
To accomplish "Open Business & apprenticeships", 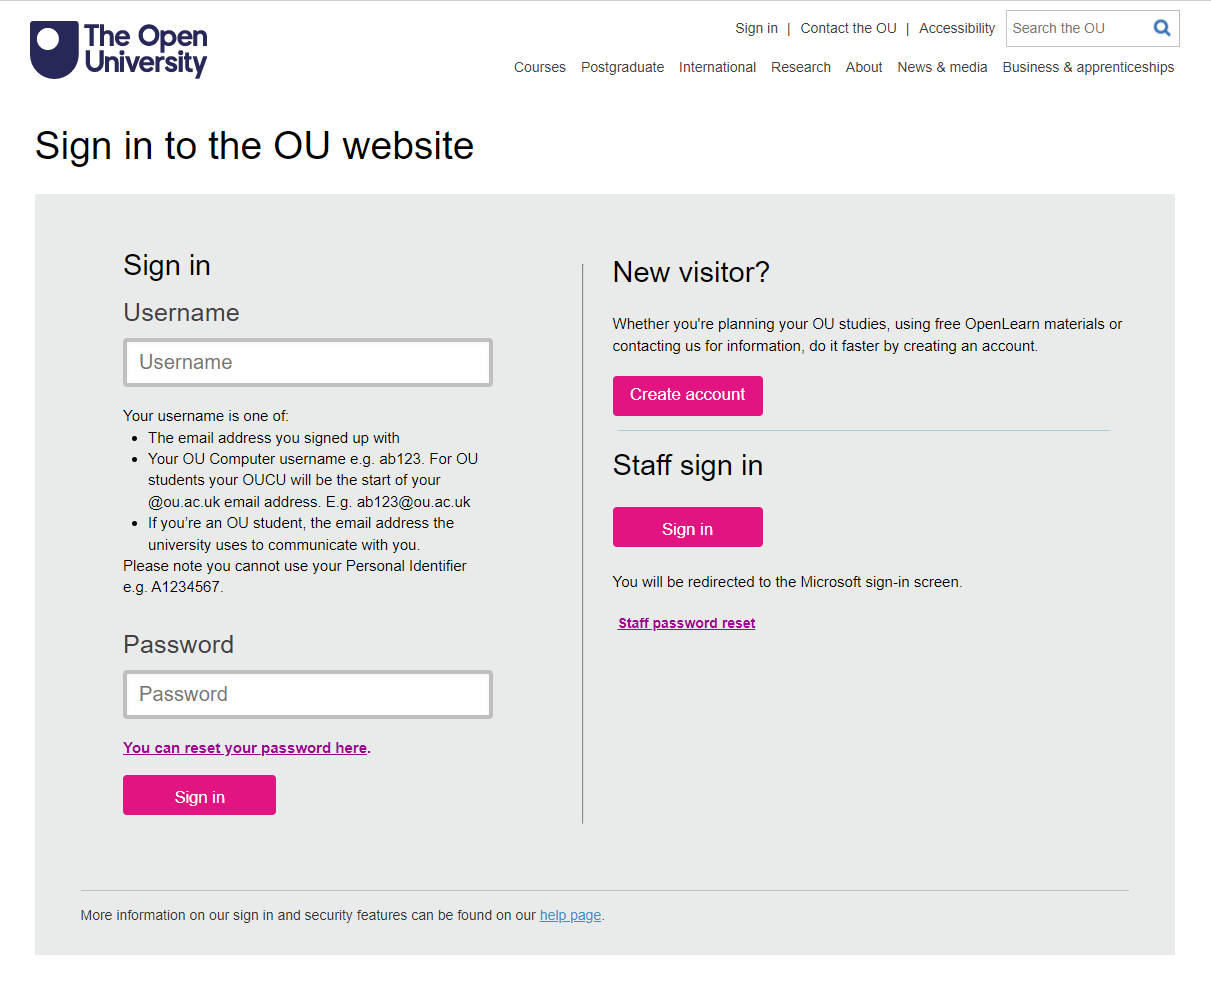I will pos(1088,67).
